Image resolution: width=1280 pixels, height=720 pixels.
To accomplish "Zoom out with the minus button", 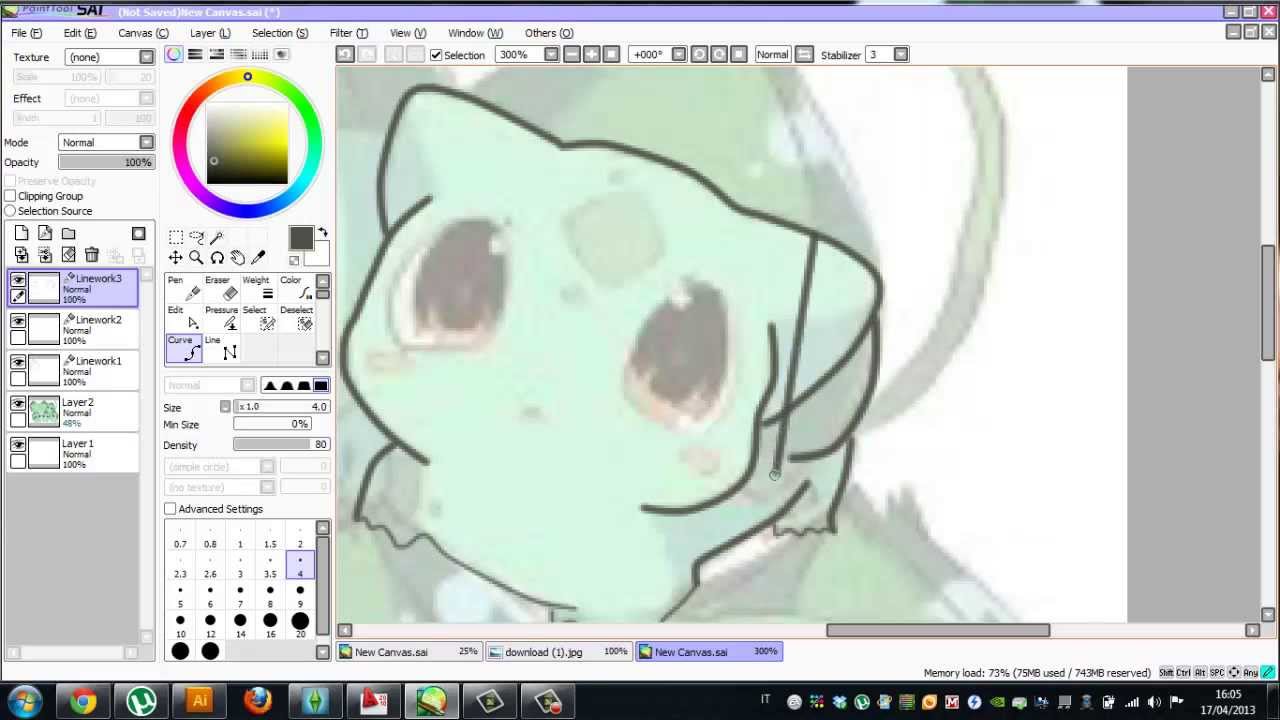I will 571,54.
